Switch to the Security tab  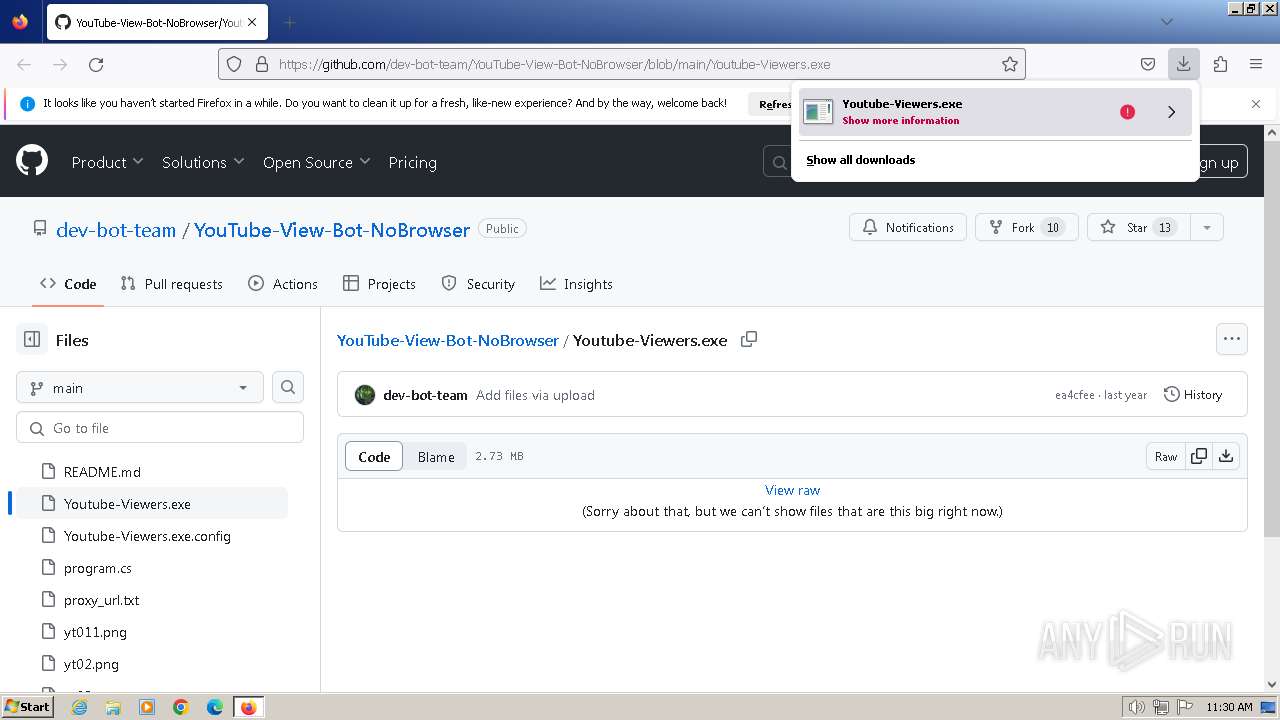[478, 284]
